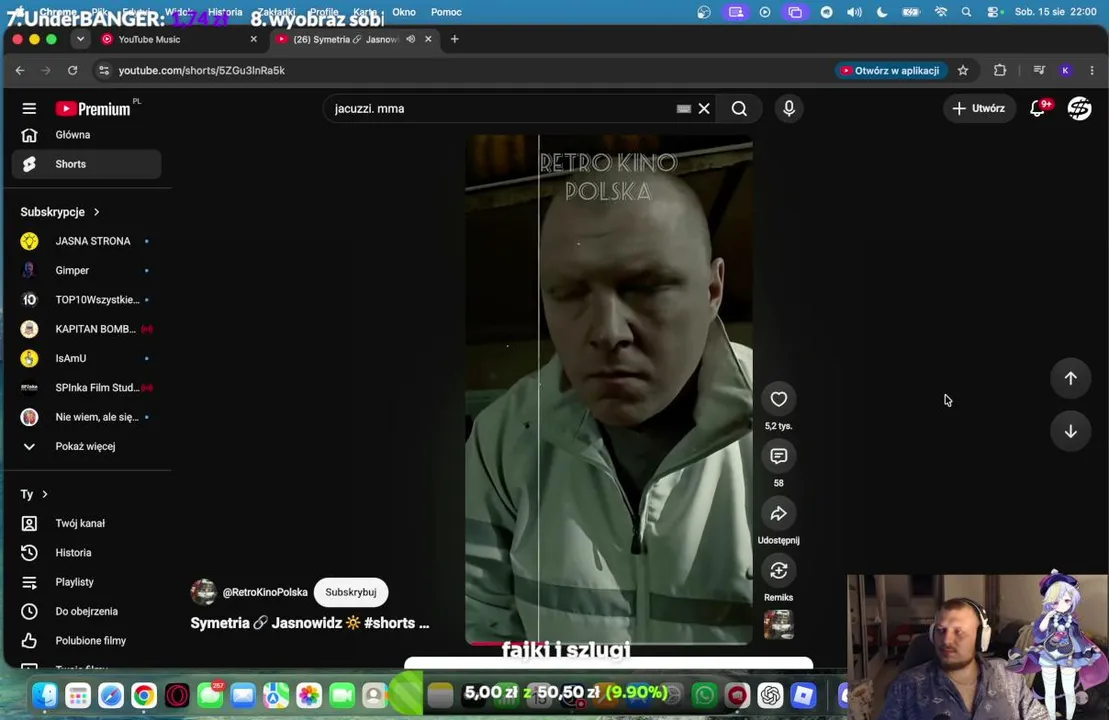The width and height of the screenshot is (1109, 720).
Task: Toggle Wi-Fi from menu bar icon
Action: click(941, 12)
